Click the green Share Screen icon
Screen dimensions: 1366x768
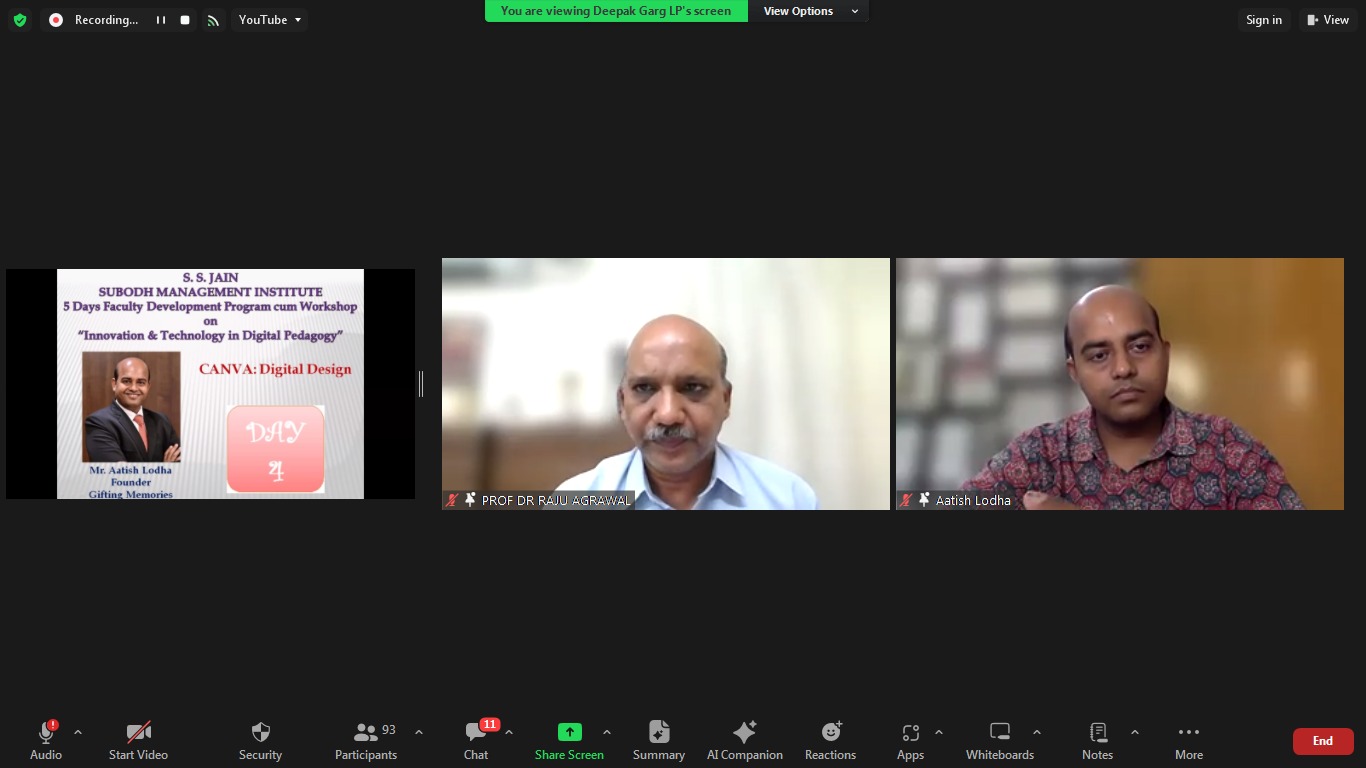569,732
